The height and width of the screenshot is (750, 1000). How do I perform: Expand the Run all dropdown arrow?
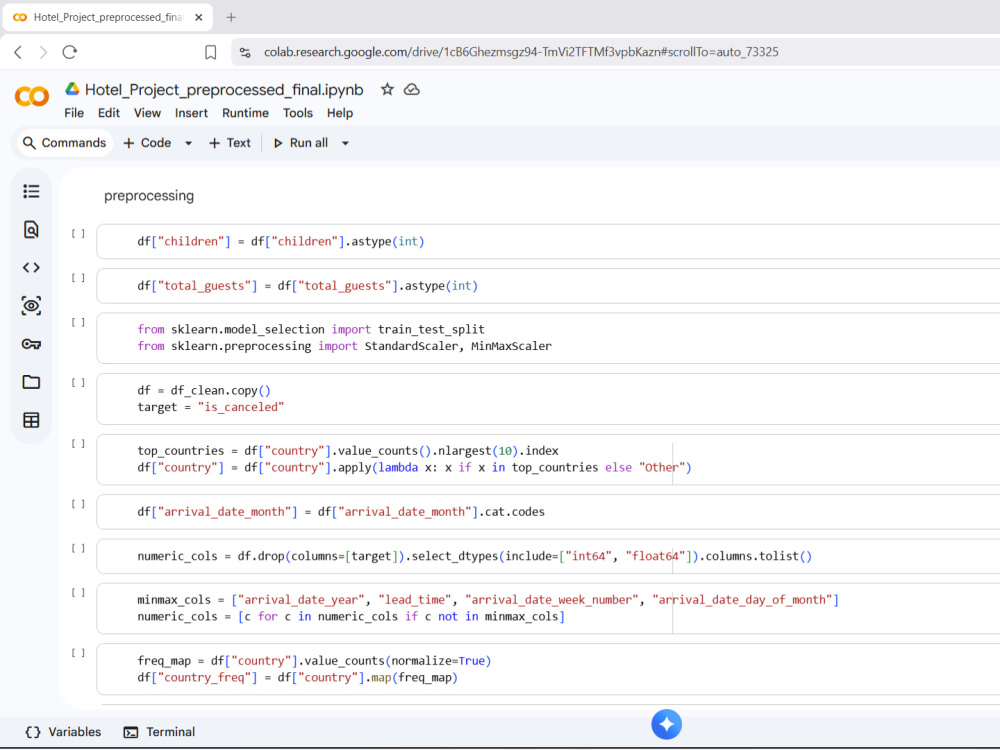coord(345,143)
